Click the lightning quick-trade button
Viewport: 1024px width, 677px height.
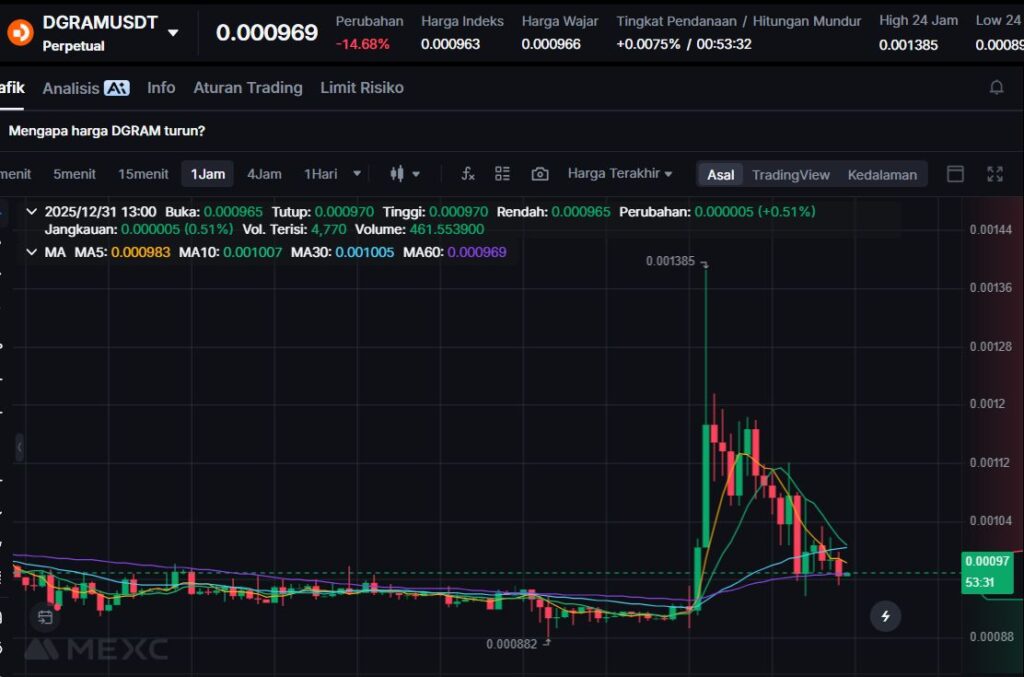point(885,616)
